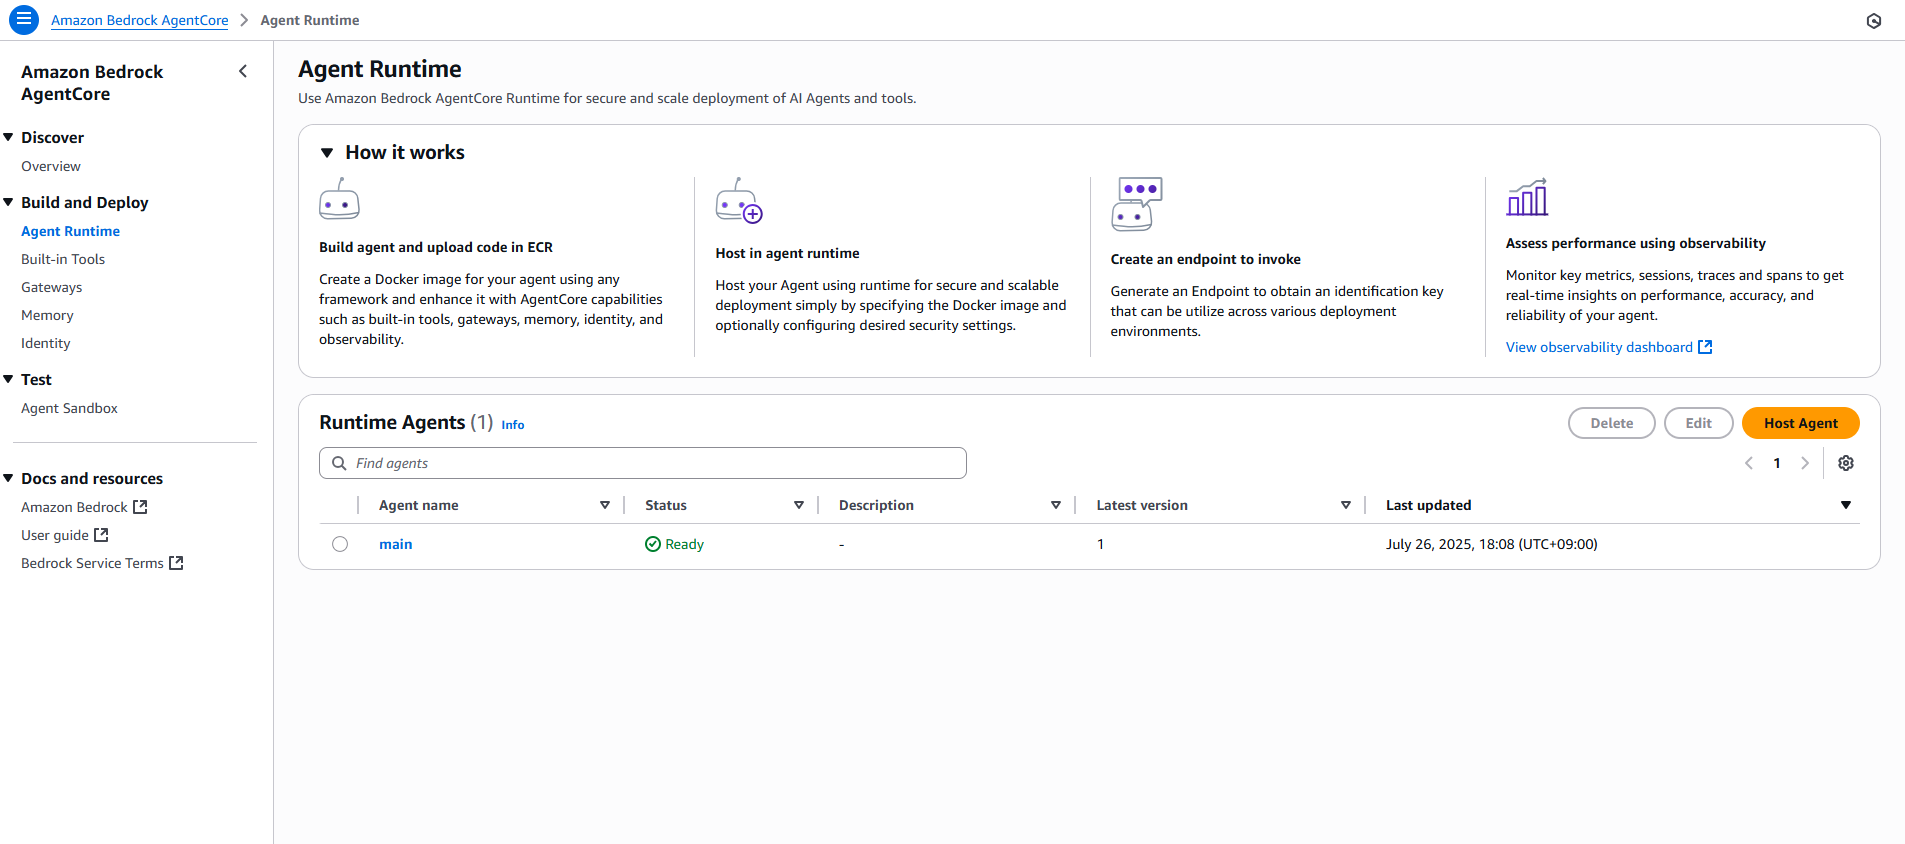The height and width of the screenshot is (844, 1905).
Task: Open Overview in the side navigation
Action: pos(51,166)
